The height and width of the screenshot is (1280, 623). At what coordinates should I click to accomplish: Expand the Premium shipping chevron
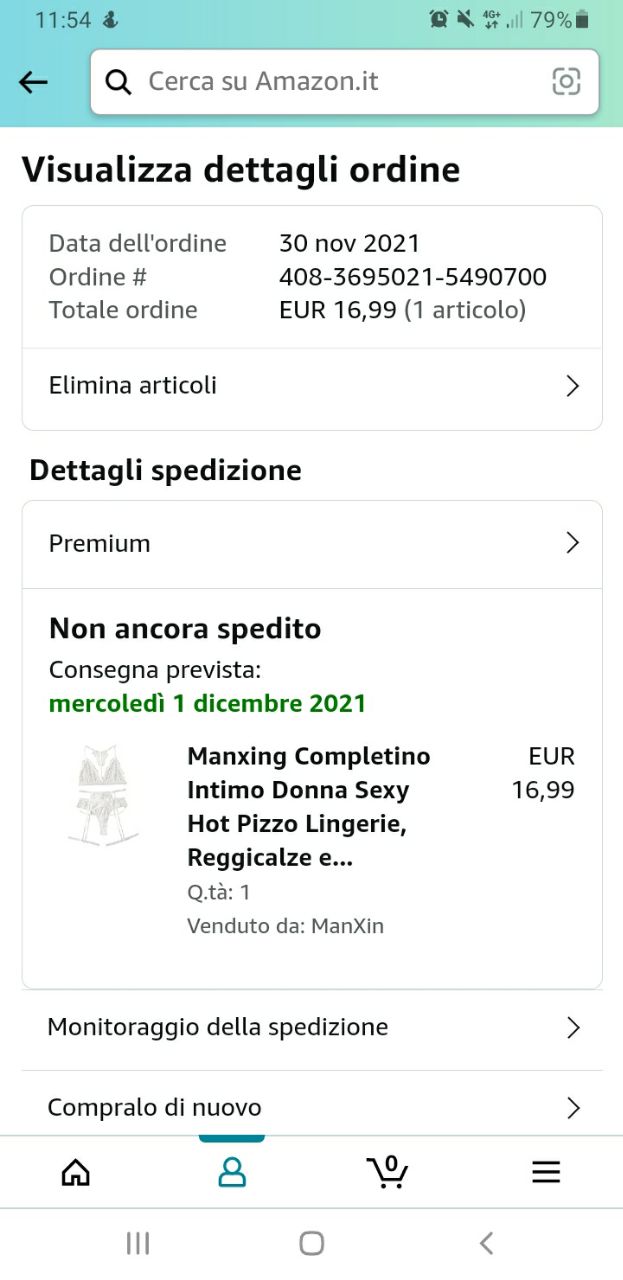[572, 543]
